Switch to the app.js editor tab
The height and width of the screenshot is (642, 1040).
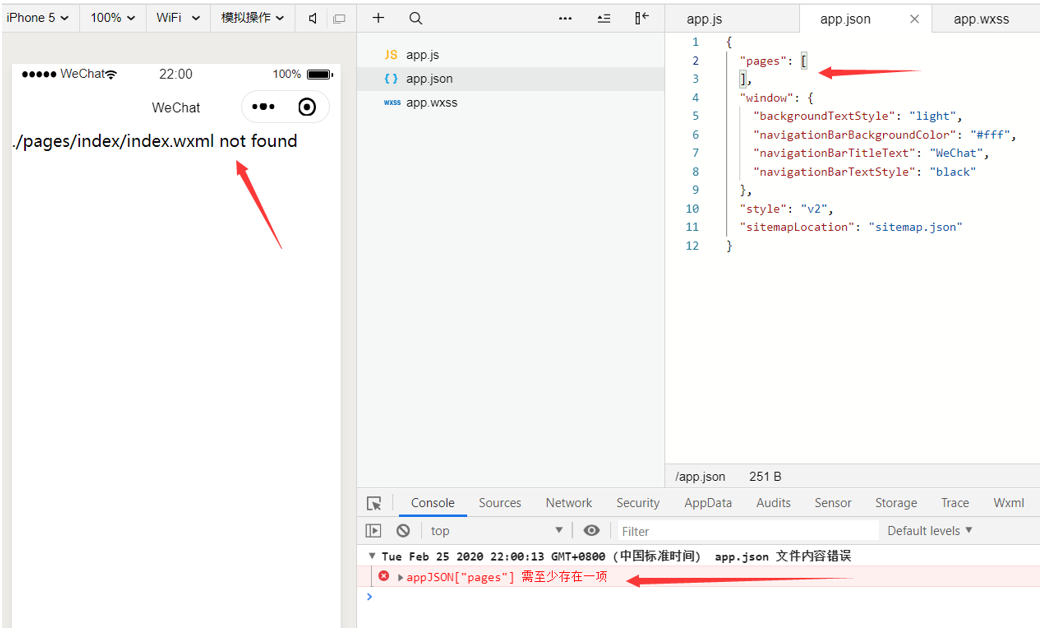[704, 19]
